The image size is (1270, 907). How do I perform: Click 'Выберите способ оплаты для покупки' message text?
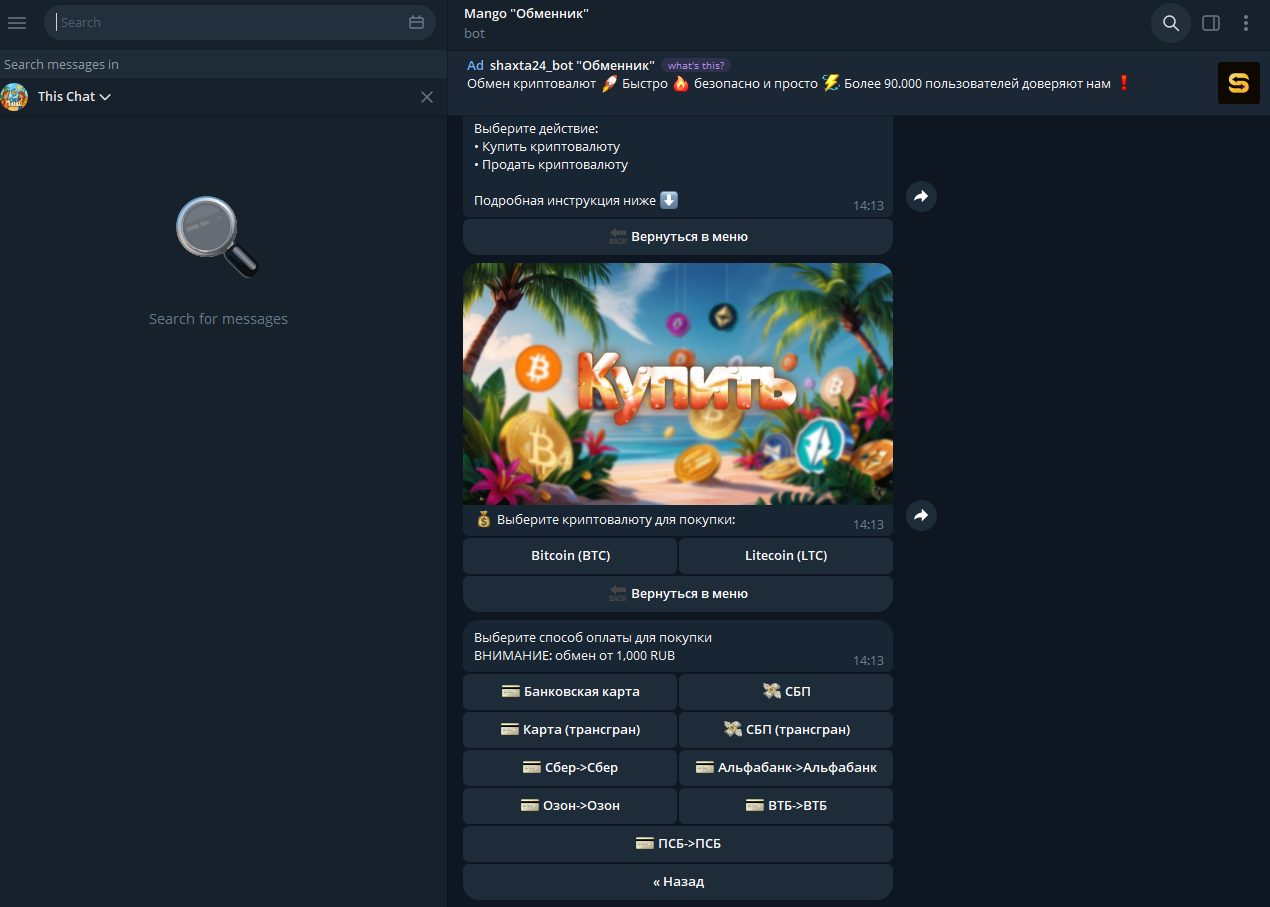[593, 637]
